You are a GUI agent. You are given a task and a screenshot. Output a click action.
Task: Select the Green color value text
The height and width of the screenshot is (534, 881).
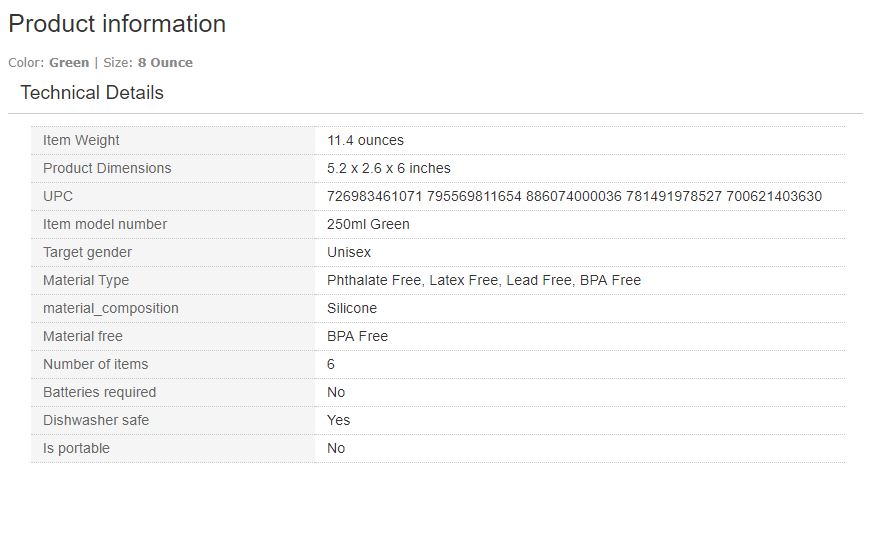[69, 63]
